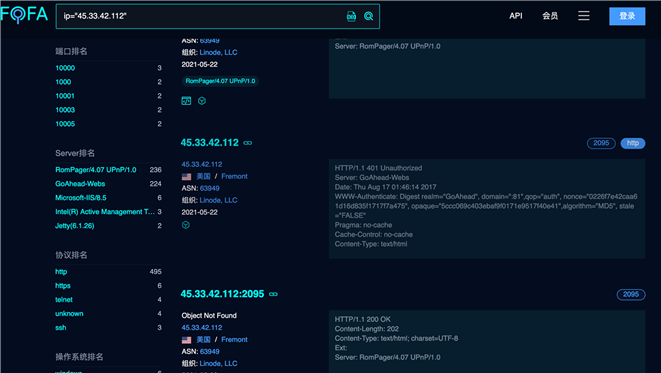
Task: Filter by port 10005
Action: tap(65, 123)
